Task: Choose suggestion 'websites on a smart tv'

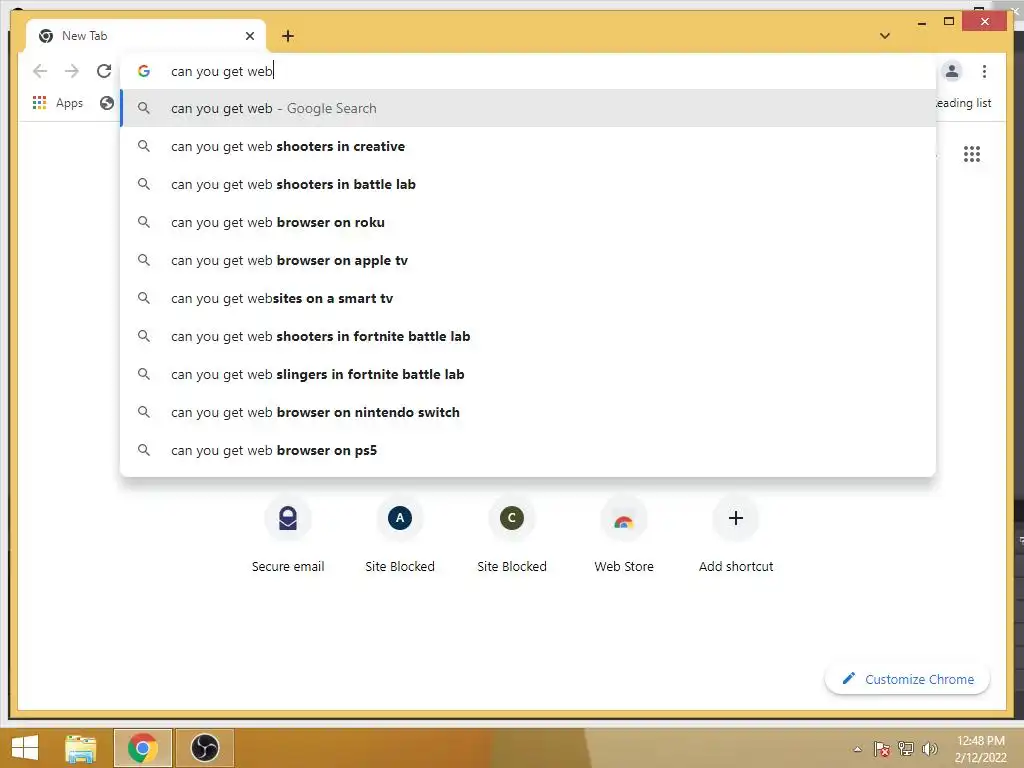Action: click(528, 298)
